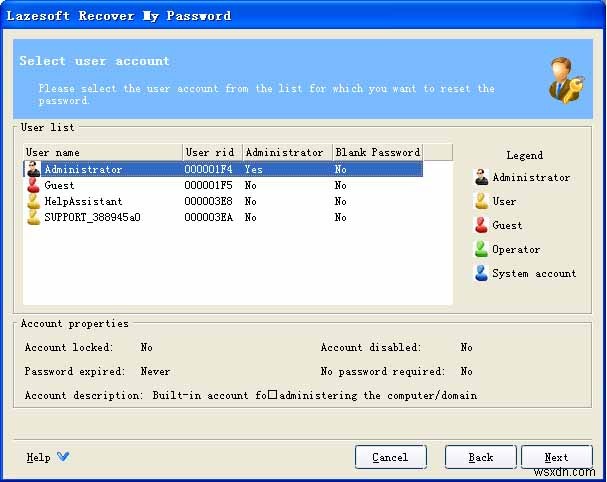This screenshot has height=482, width=607.
Task: Click the 'Operator' legend label
Action: pyautogui.click(x=516, y=249)
